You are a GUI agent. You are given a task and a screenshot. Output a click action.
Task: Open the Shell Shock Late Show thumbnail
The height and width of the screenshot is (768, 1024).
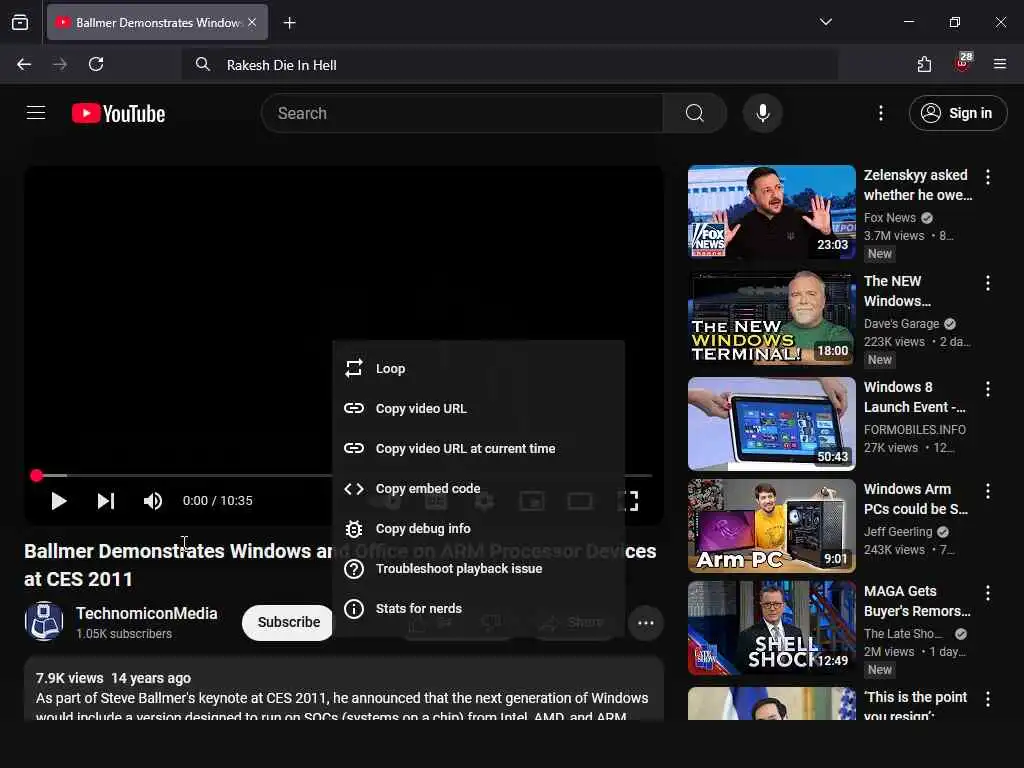click(x=771, y=628)
